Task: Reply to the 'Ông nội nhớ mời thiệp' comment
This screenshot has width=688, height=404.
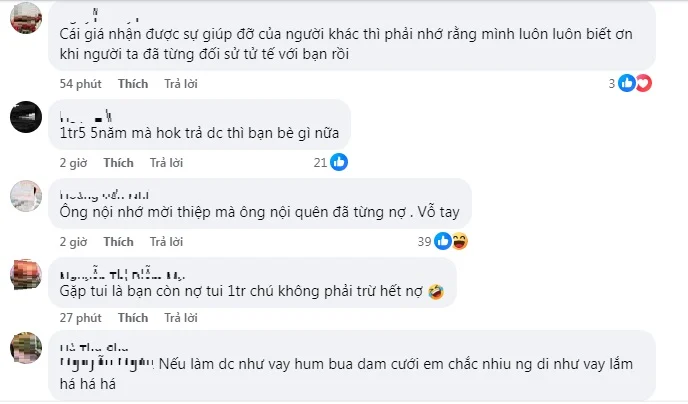Action: [166, 242]
